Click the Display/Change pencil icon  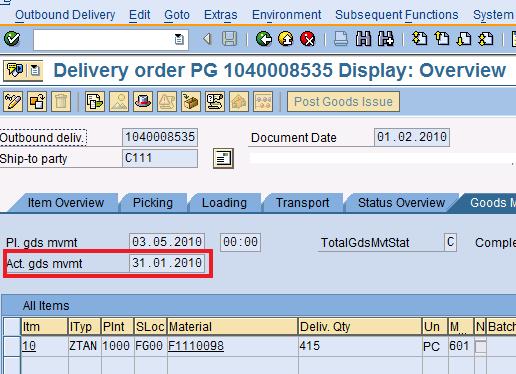[13, 102]
